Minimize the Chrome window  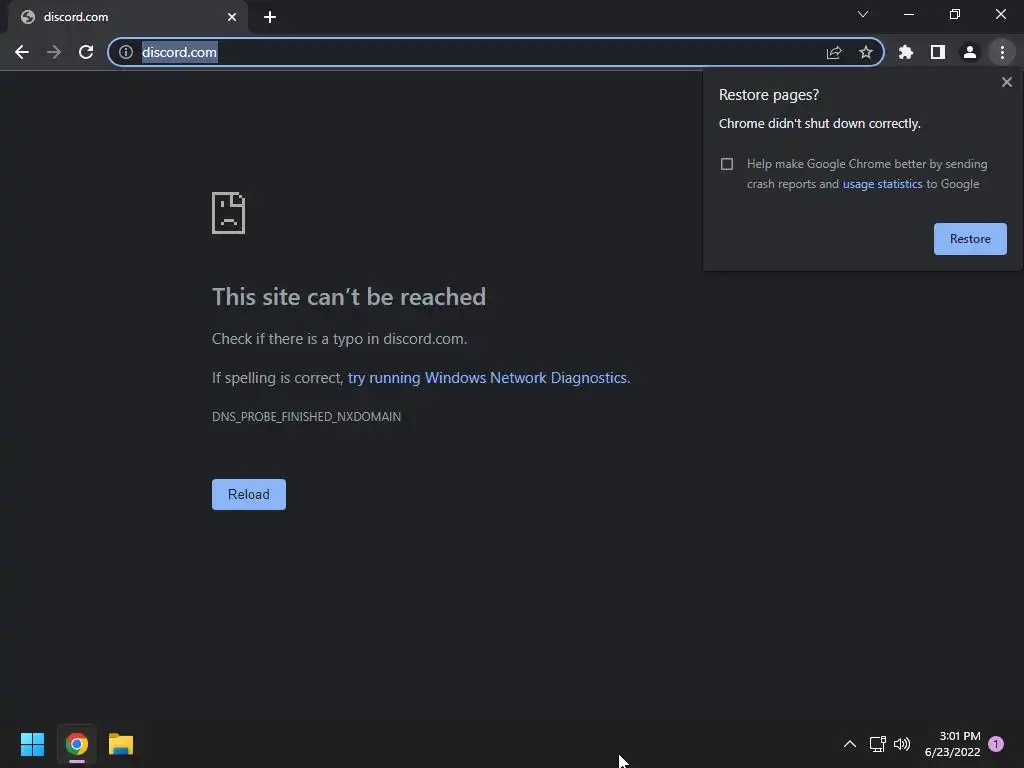908,14
